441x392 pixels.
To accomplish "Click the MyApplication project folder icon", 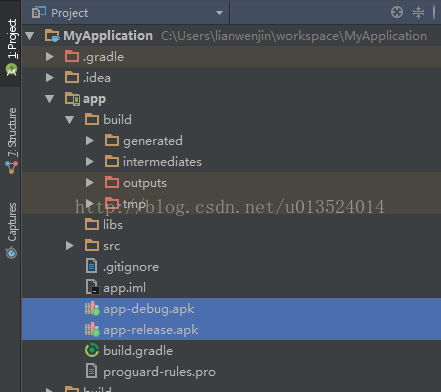I will [52, 35].
